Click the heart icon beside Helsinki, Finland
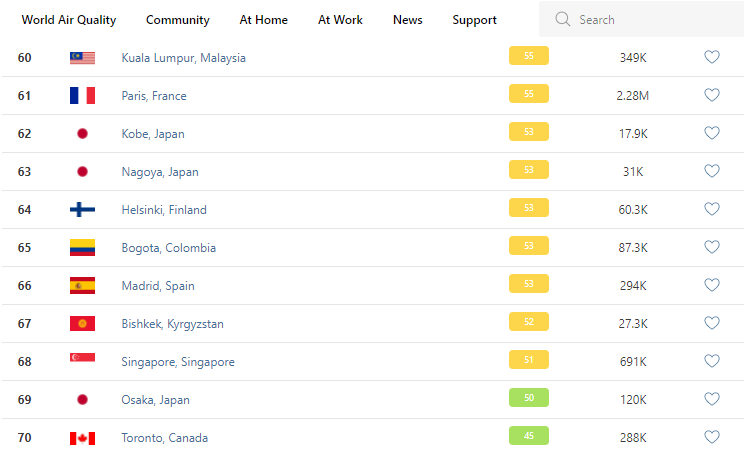 click(x=712, y=209)
